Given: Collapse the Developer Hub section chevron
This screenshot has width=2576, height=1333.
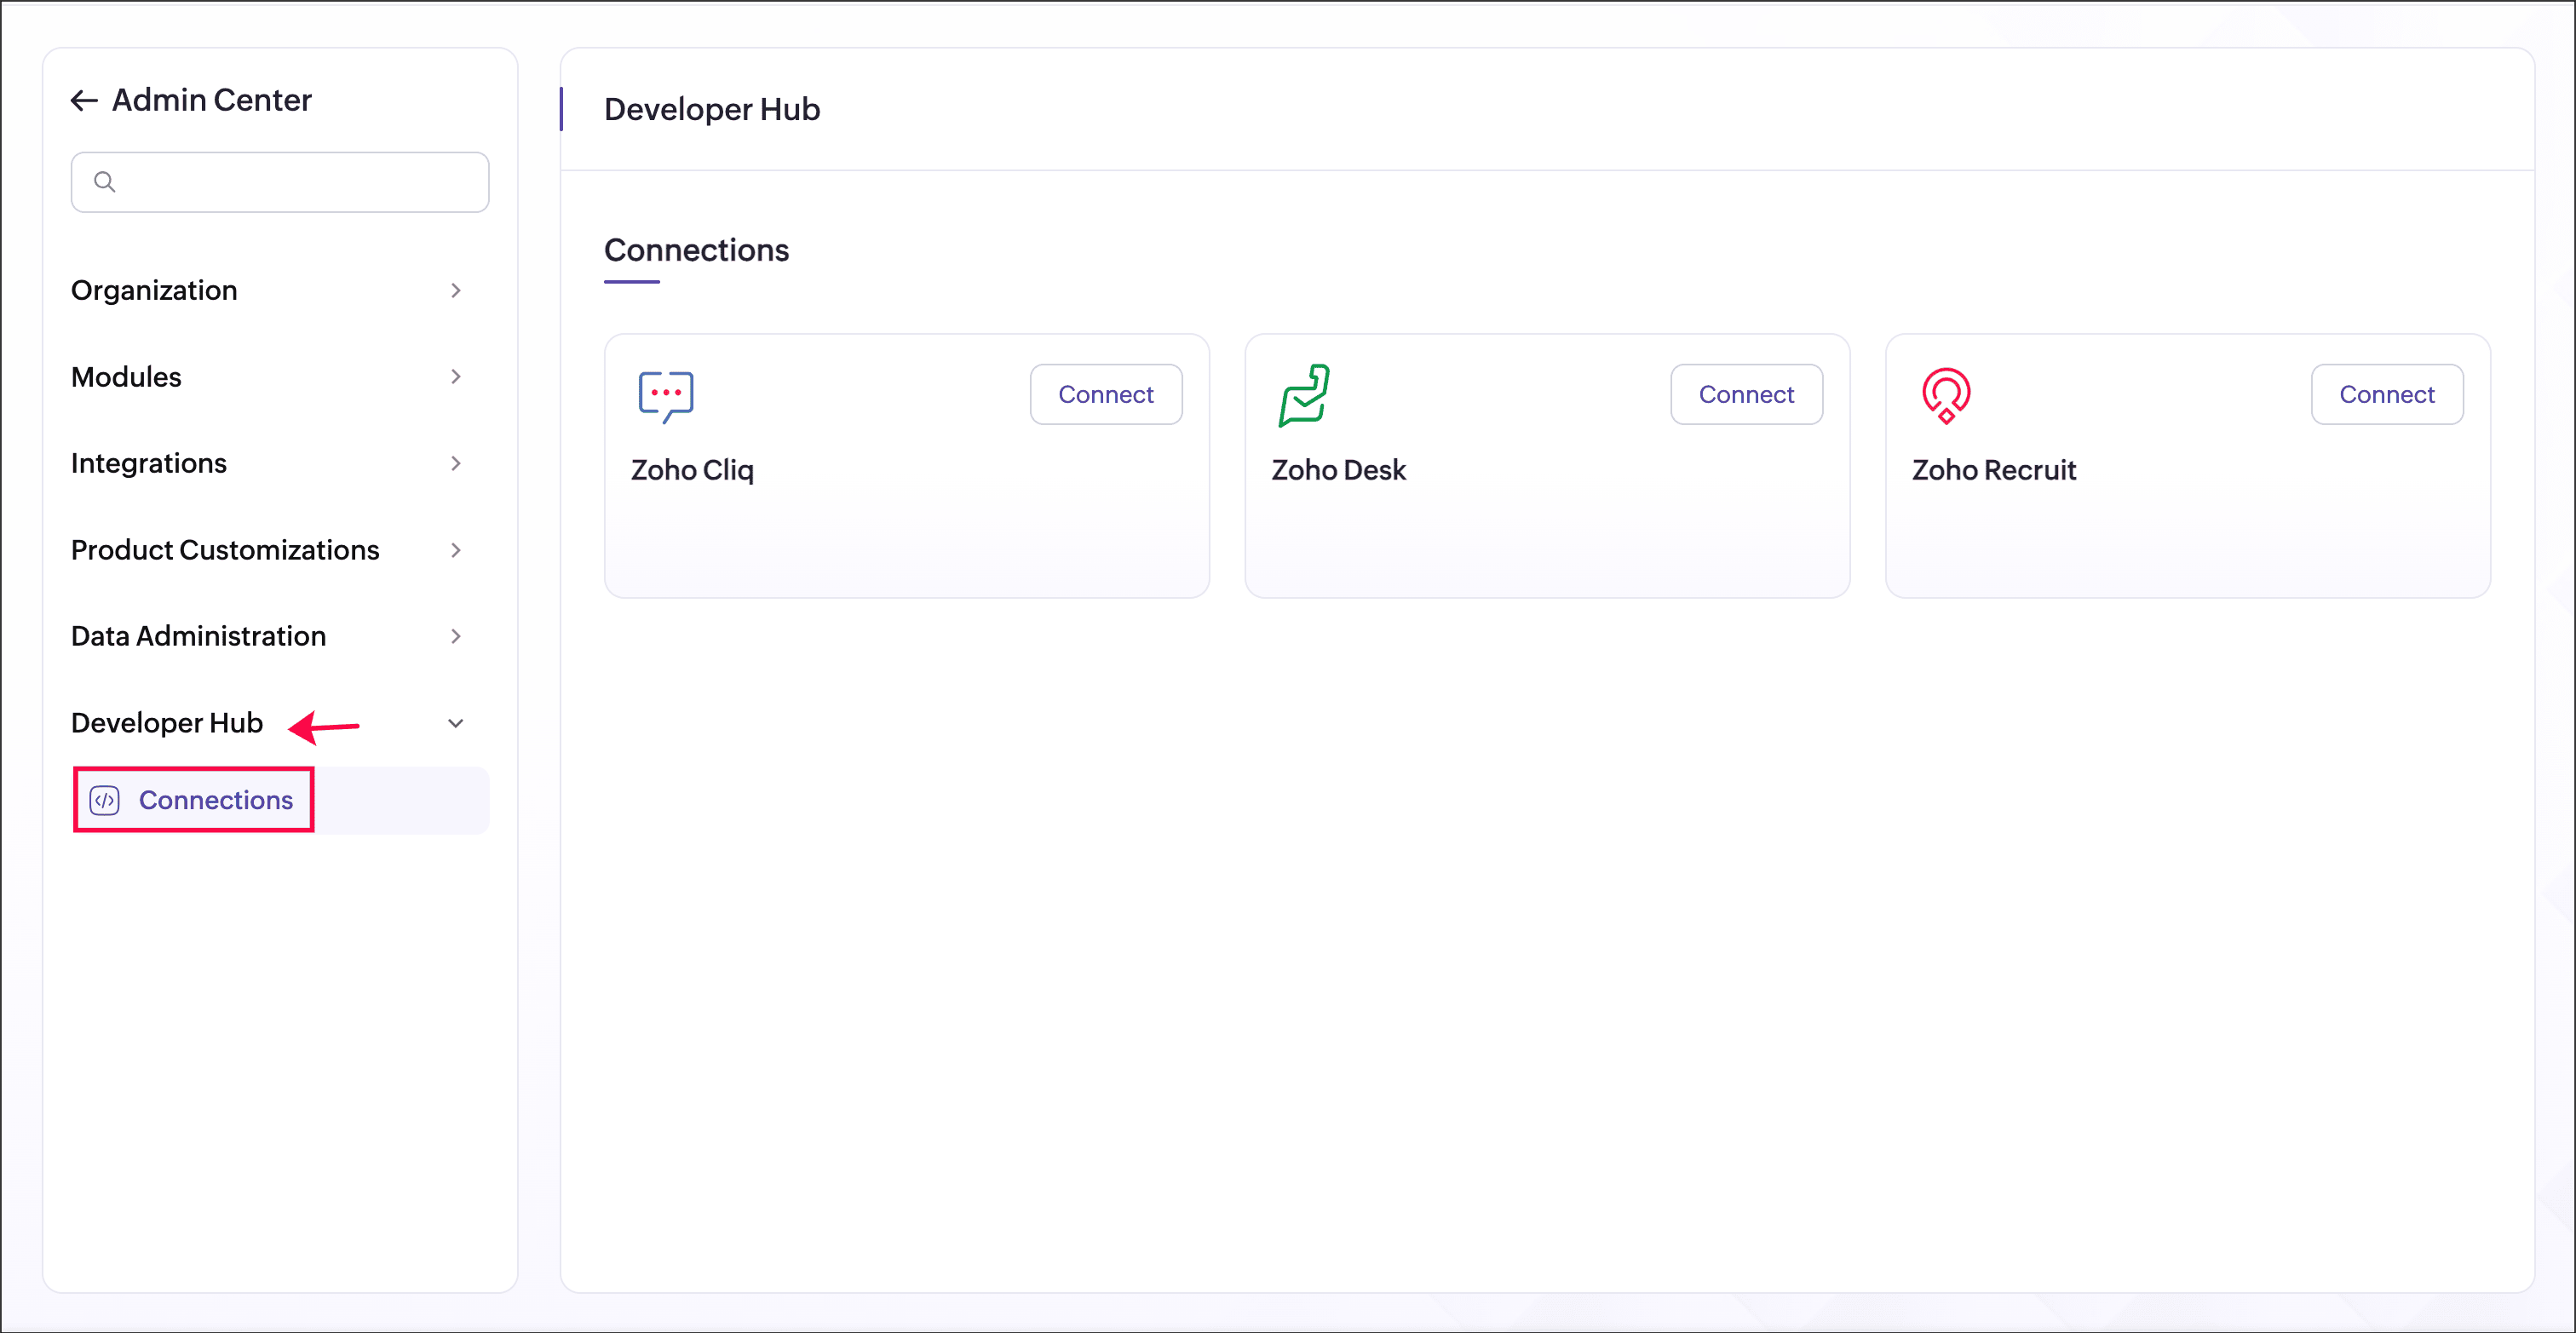Looking at the screenshot, I should coord(456,723).
